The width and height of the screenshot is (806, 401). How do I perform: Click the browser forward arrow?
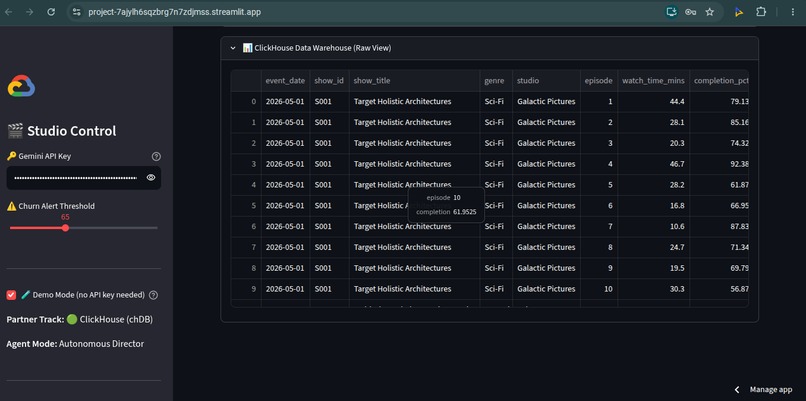point(29,12)
